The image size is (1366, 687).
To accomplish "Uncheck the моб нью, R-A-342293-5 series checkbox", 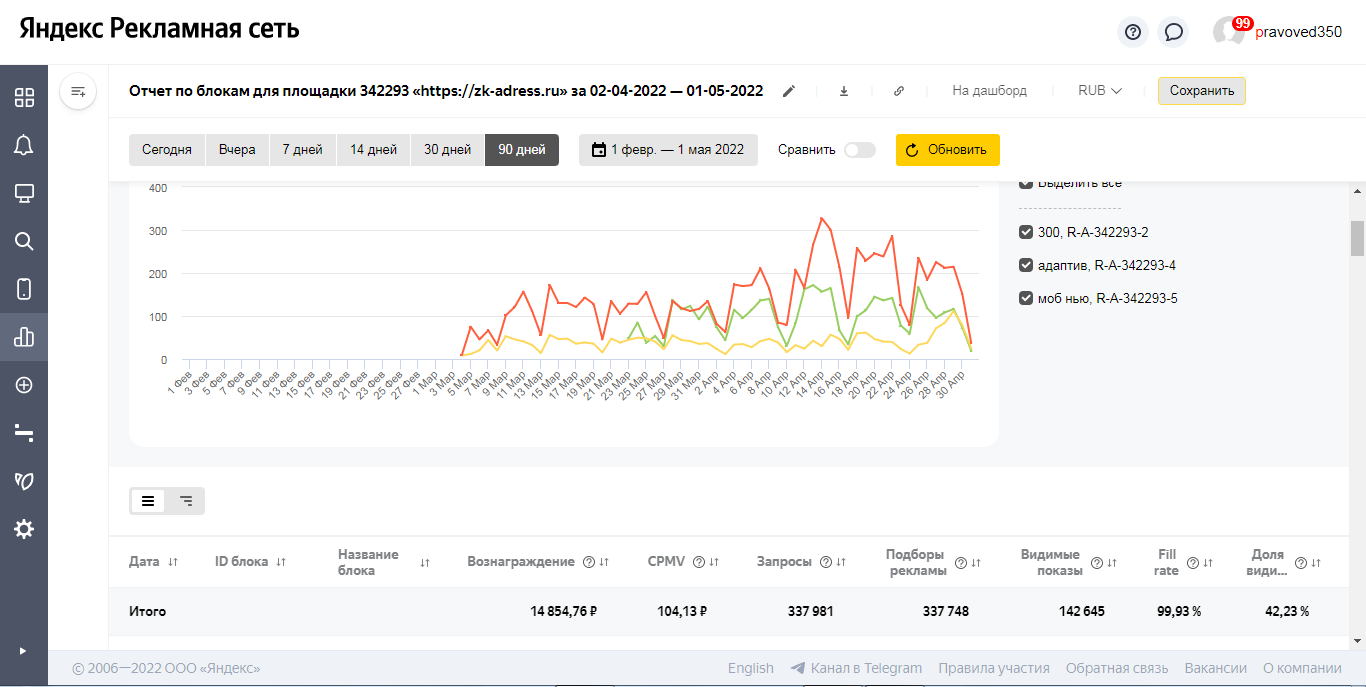I will (x=1025, y=298).
